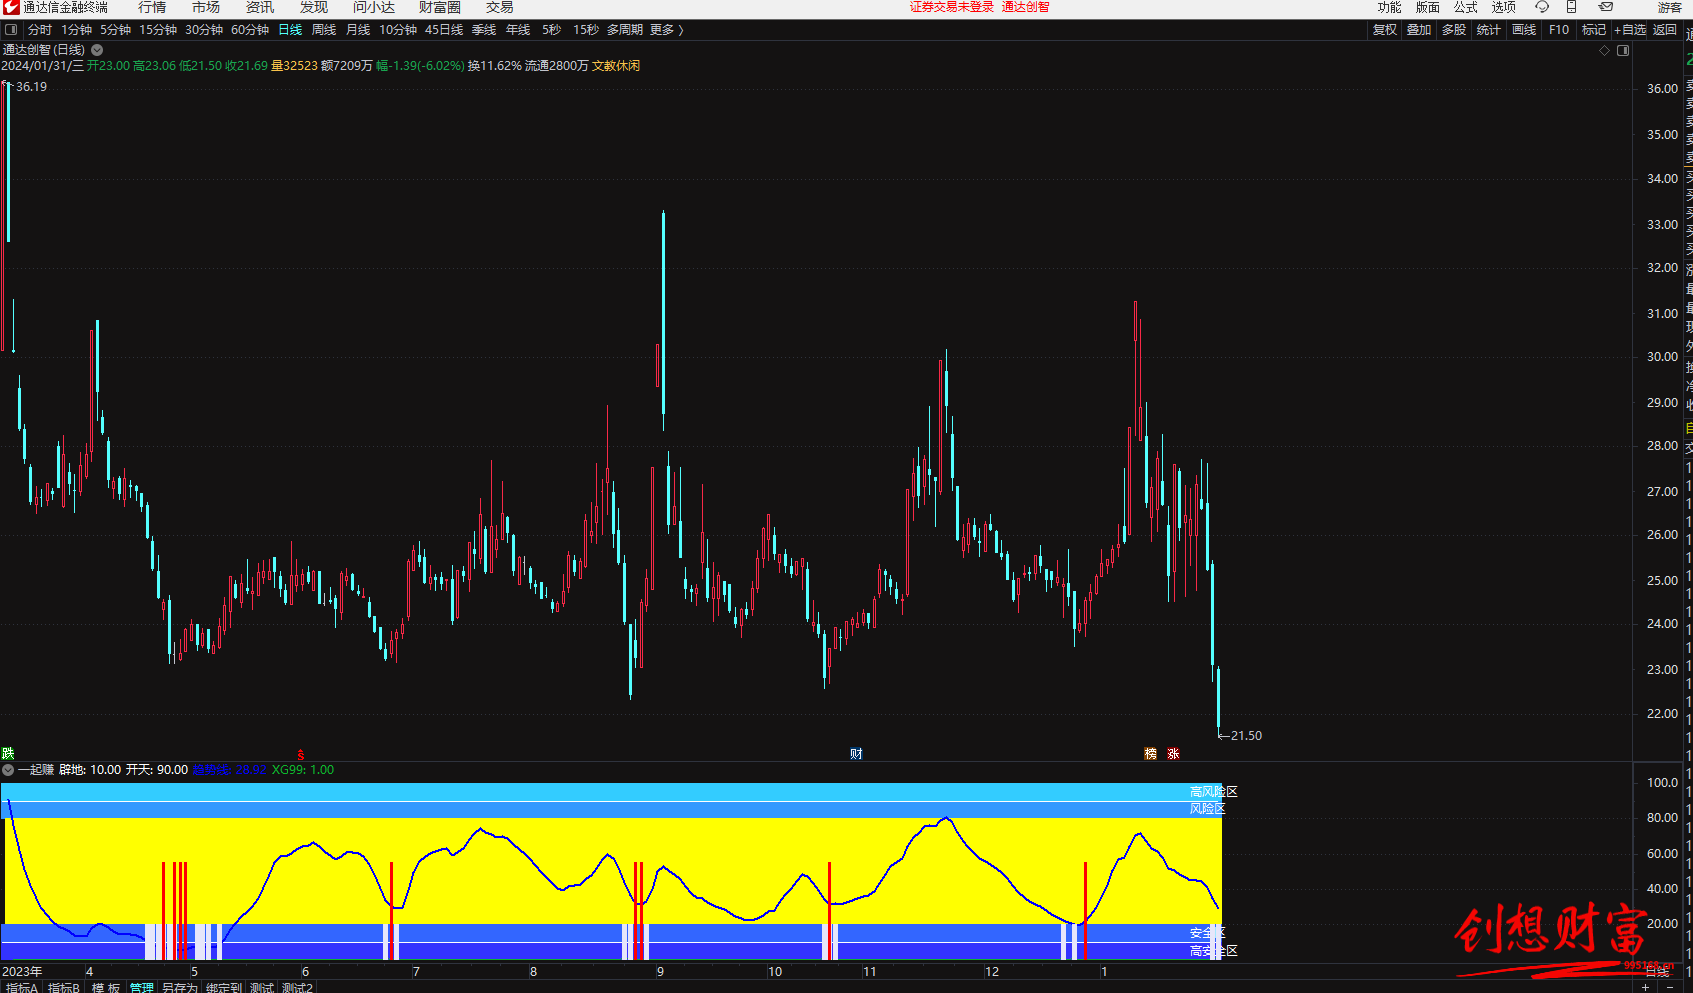Switch to 1分钟 period

tap(76, 30)
